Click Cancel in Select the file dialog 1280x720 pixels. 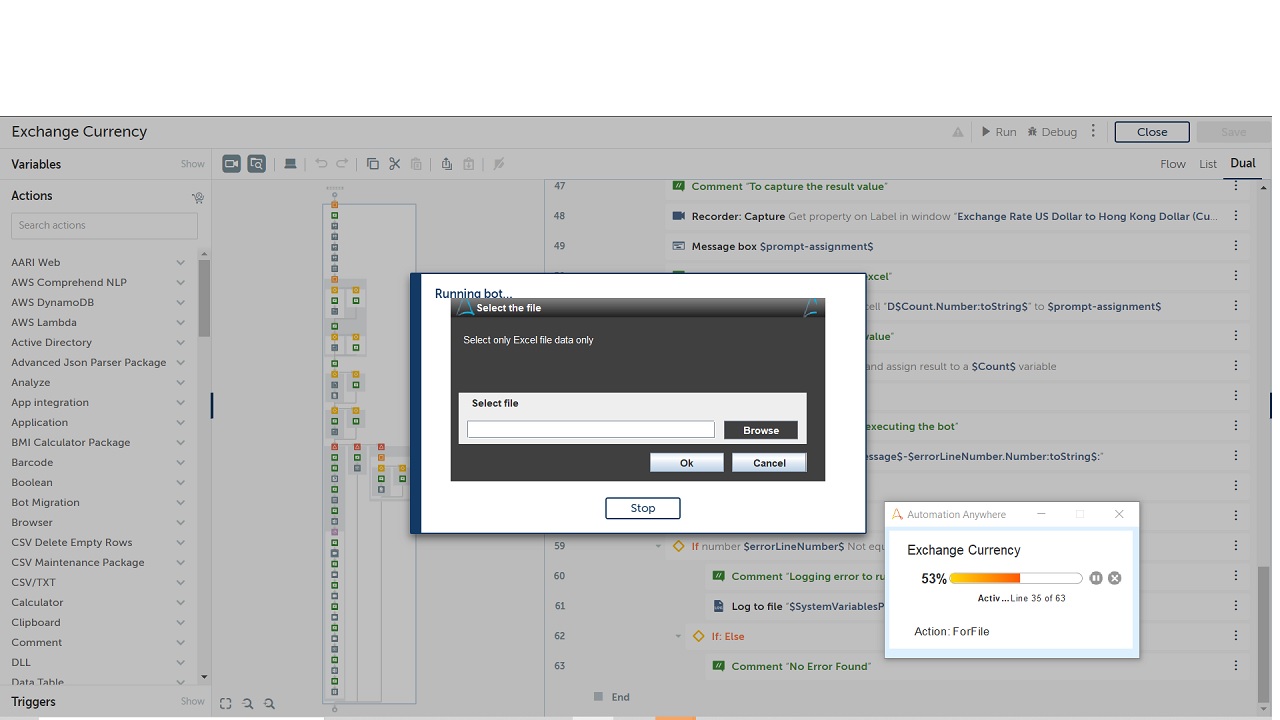tap(769, 462)
